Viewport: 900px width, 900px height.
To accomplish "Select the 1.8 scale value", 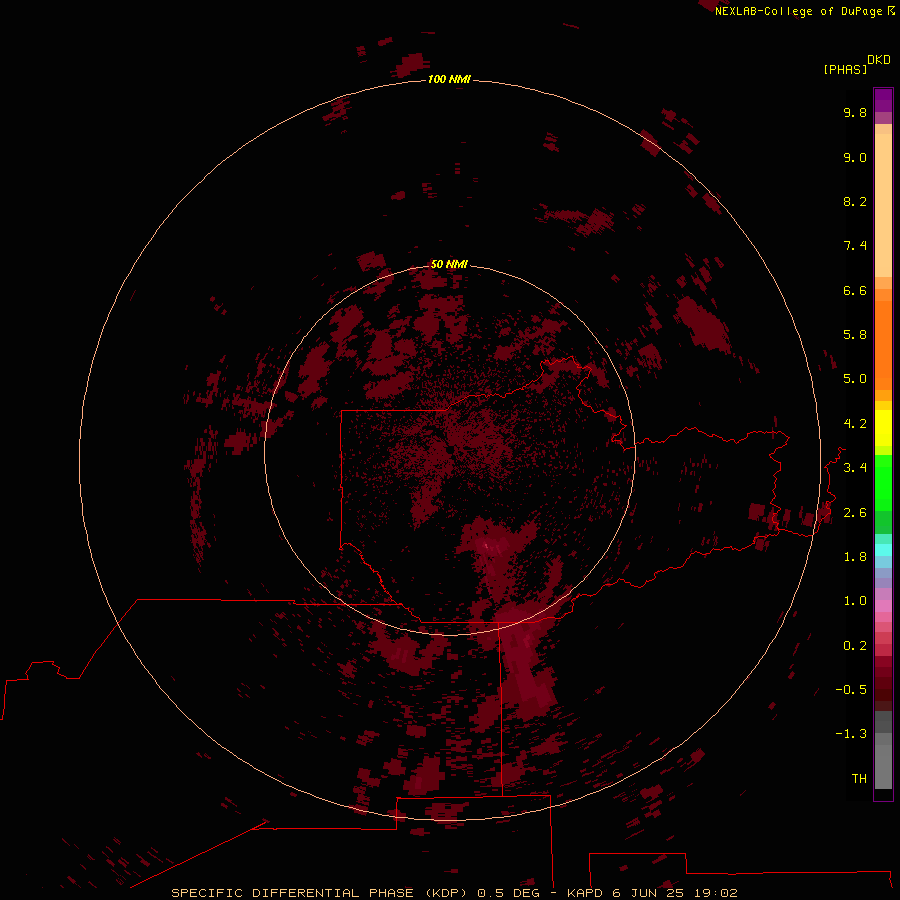I will 855,557.
